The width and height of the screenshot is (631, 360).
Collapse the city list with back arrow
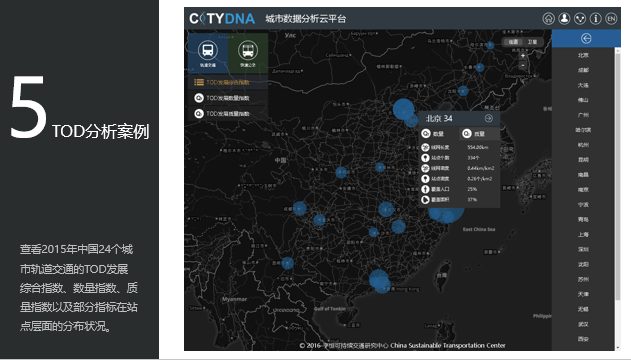(586, 38)
